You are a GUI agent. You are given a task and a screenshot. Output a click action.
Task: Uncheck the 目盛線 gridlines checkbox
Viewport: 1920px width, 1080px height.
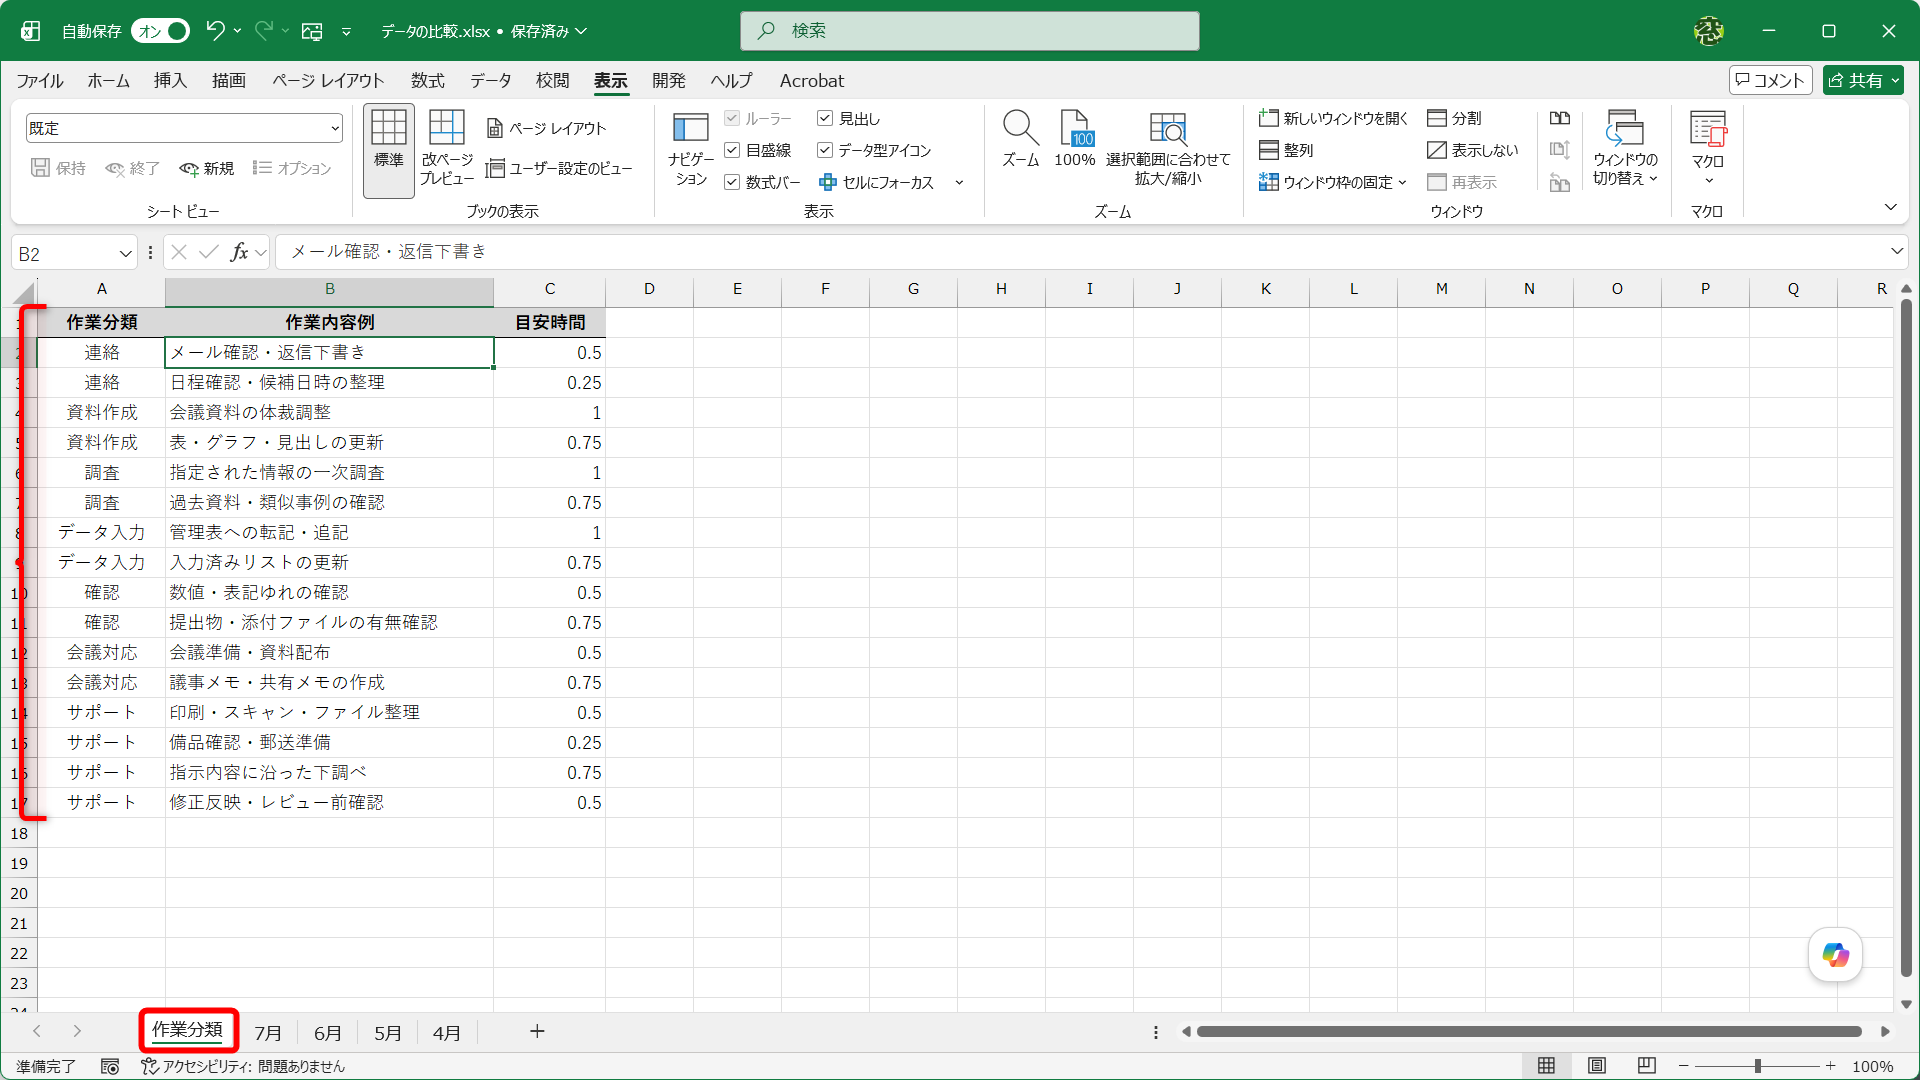(x=732, y=150)
